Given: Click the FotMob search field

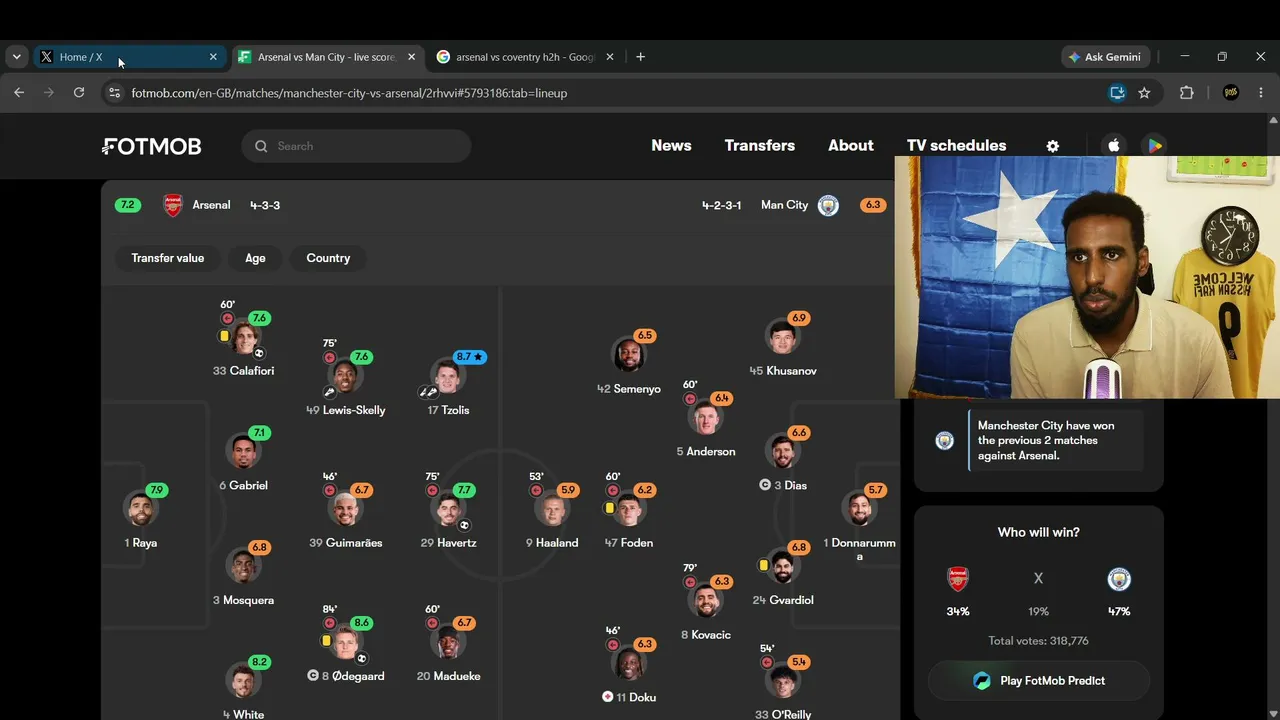Looking at the screenshot, I should (356, 146).
